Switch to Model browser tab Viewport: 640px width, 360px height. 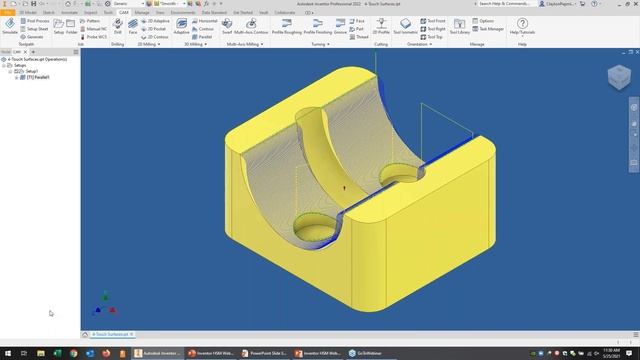(5, 52)
